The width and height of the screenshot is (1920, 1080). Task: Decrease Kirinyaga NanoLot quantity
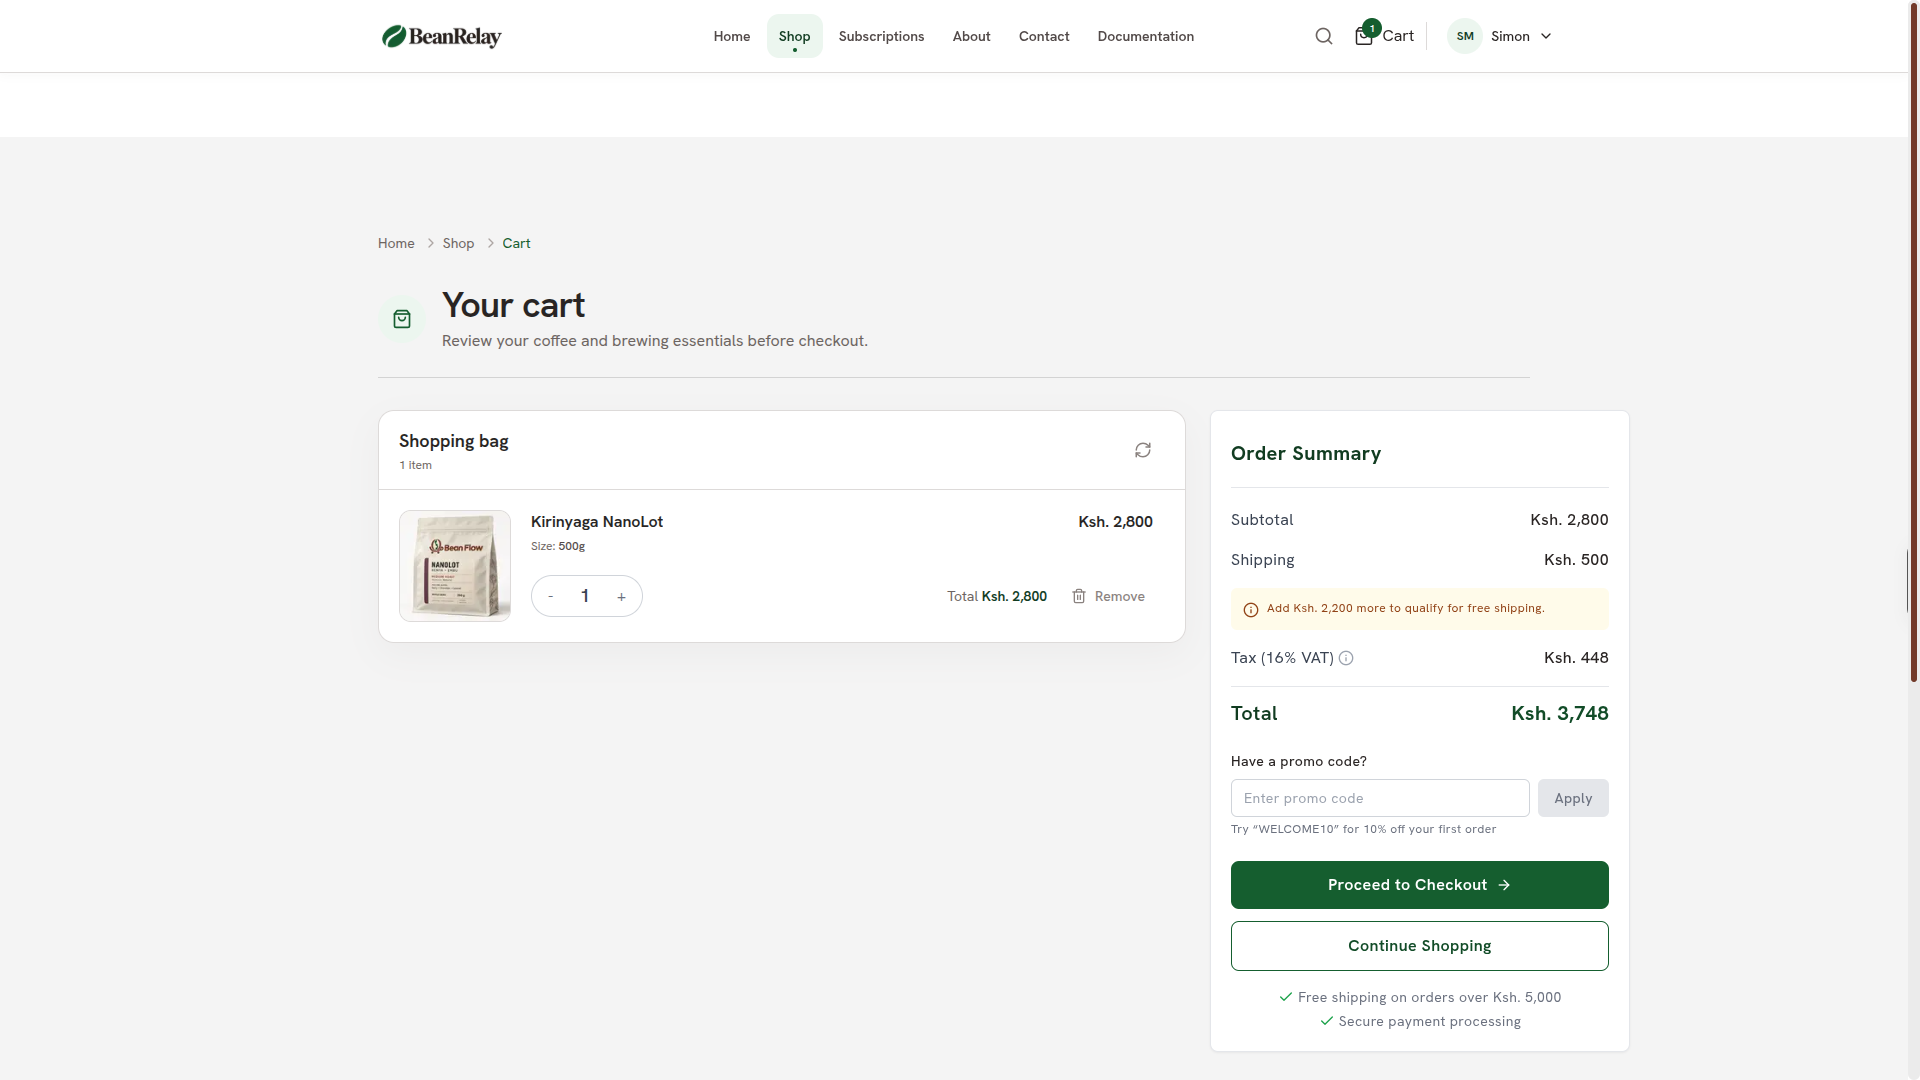pyautogui.click(x=551, y=596)
